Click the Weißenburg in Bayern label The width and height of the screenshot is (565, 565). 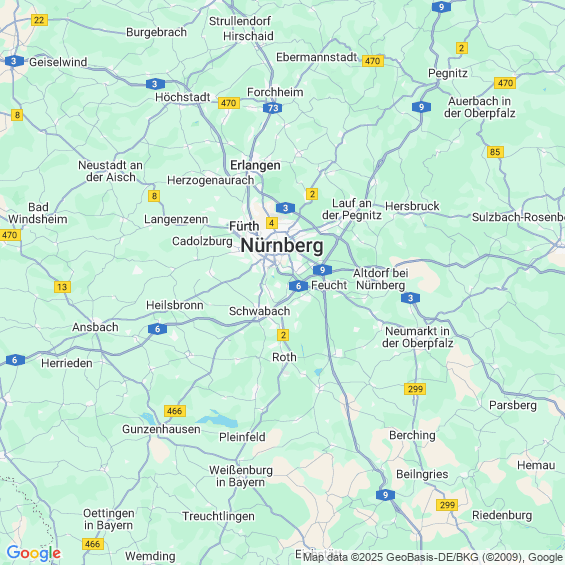tap(241, 476)
